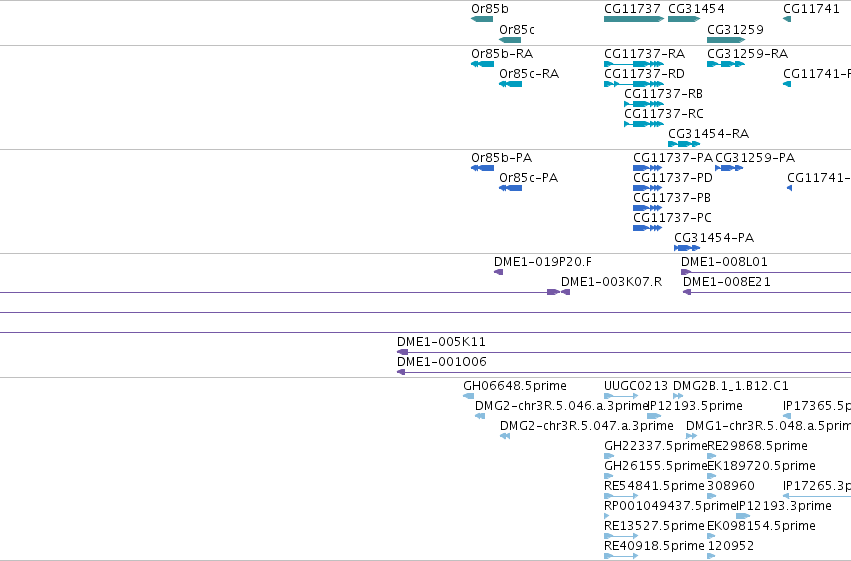Open the RP001049437.5prime EST label
851x561 pixels.
(x=670, y=506)
